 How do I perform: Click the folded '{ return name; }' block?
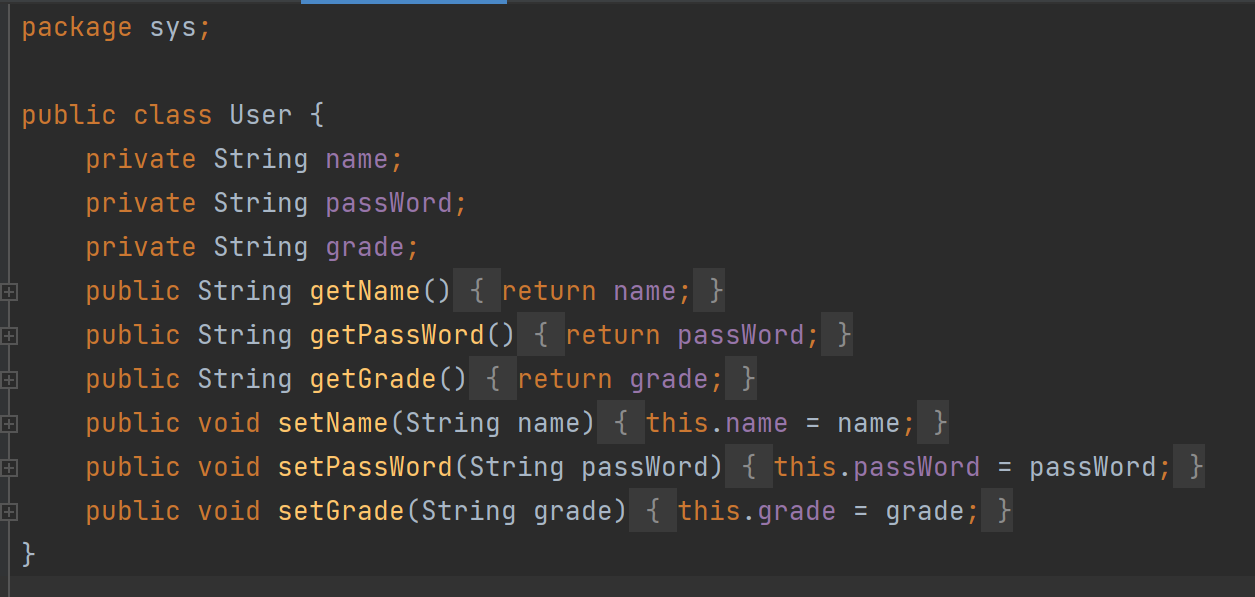pos(596,291)
